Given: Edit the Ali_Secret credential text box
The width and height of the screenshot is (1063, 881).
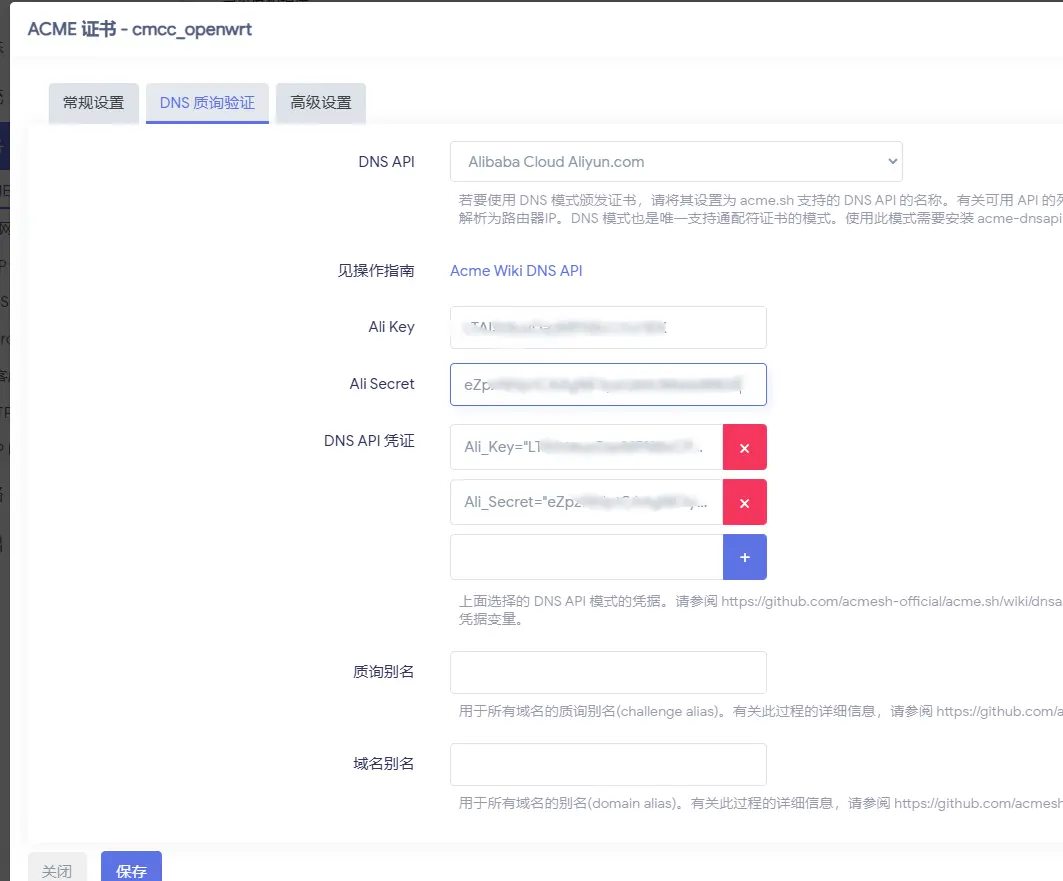Looking at the screenshot, I should coord(586,502).
